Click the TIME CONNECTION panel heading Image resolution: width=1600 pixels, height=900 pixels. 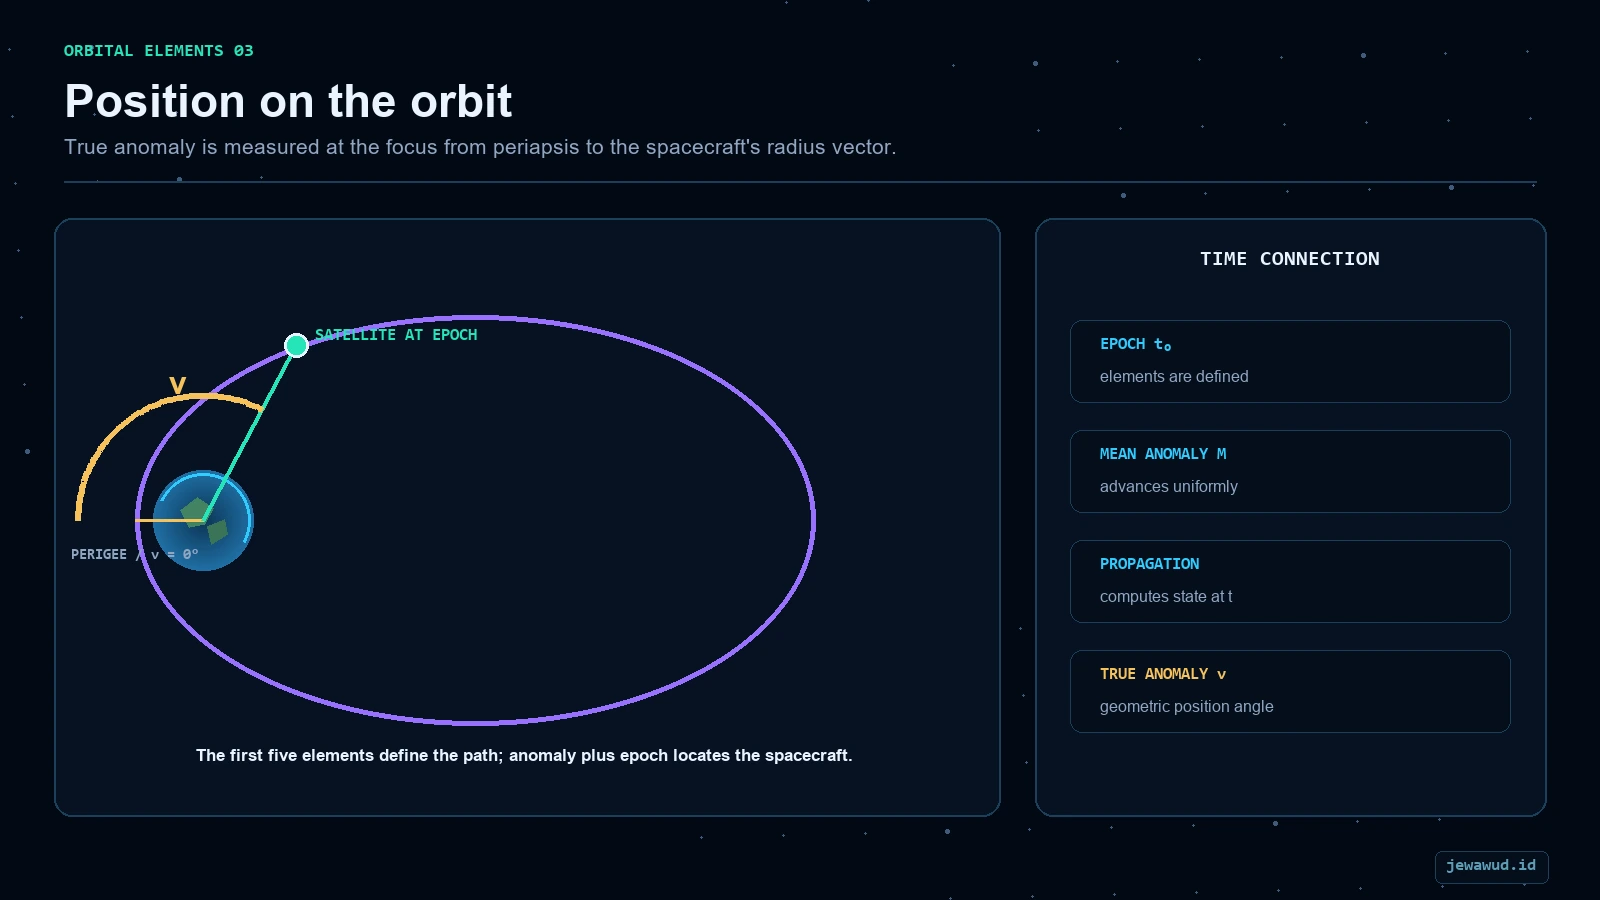1290,259
